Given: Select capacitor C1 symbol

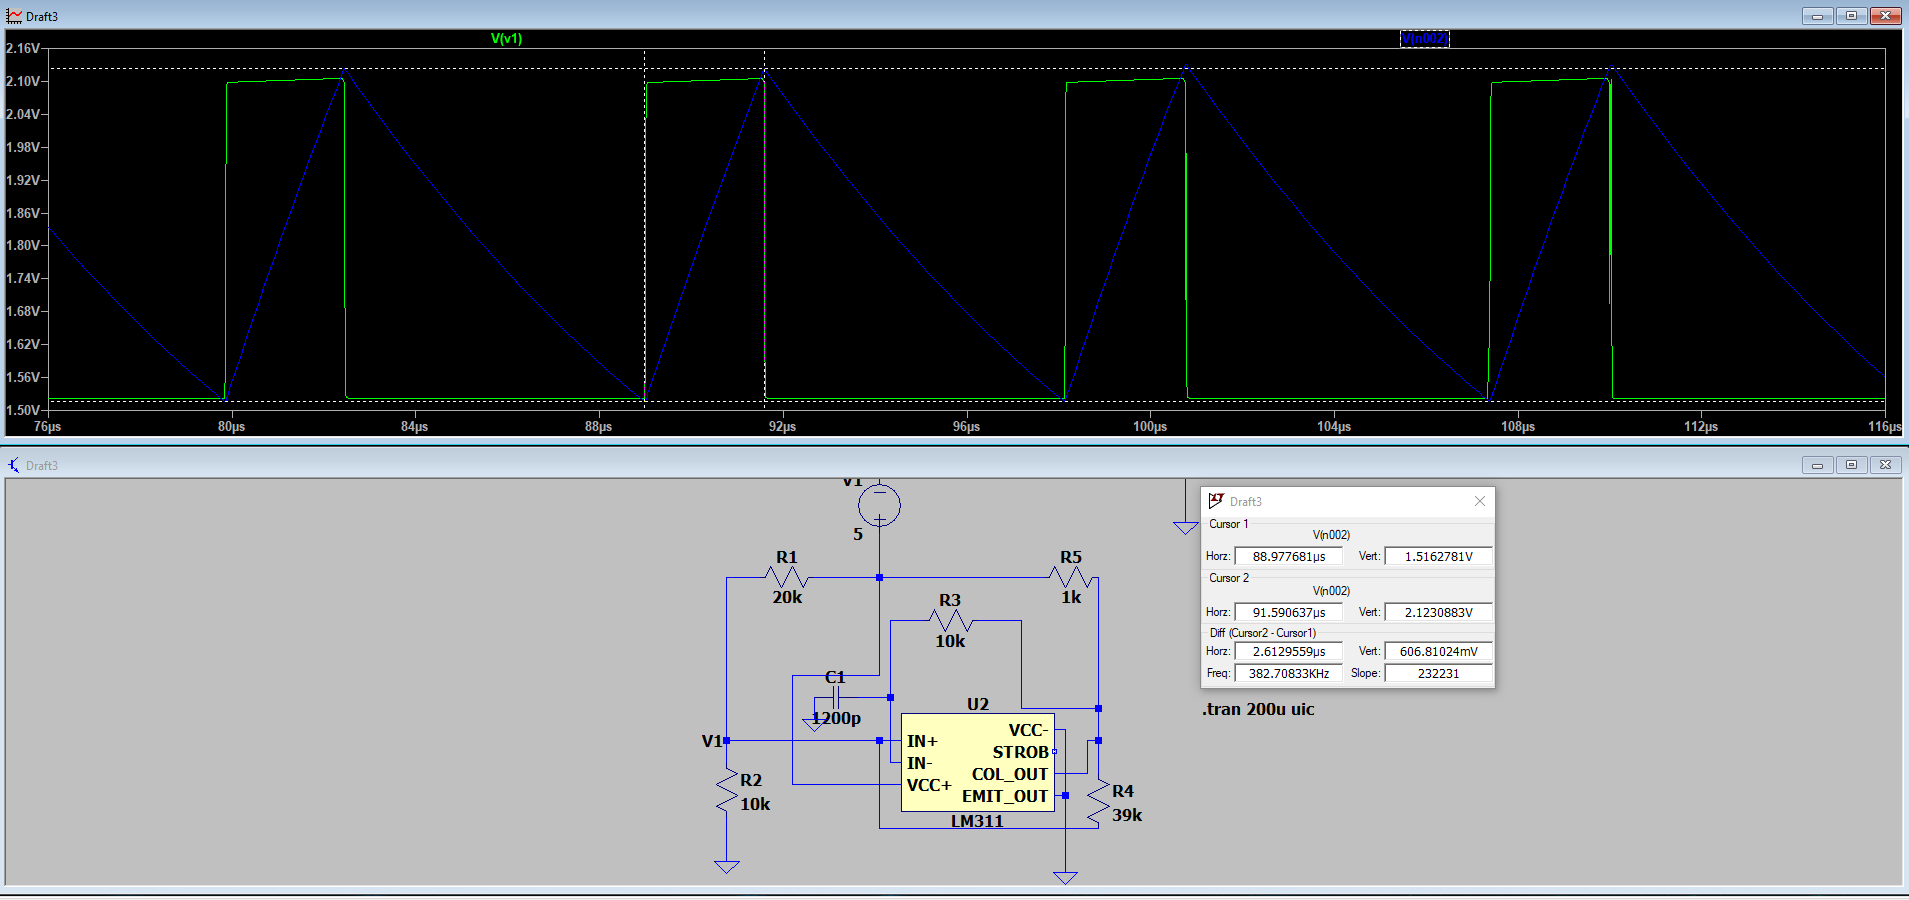Looking at the screenshot, I should (835, 697).
